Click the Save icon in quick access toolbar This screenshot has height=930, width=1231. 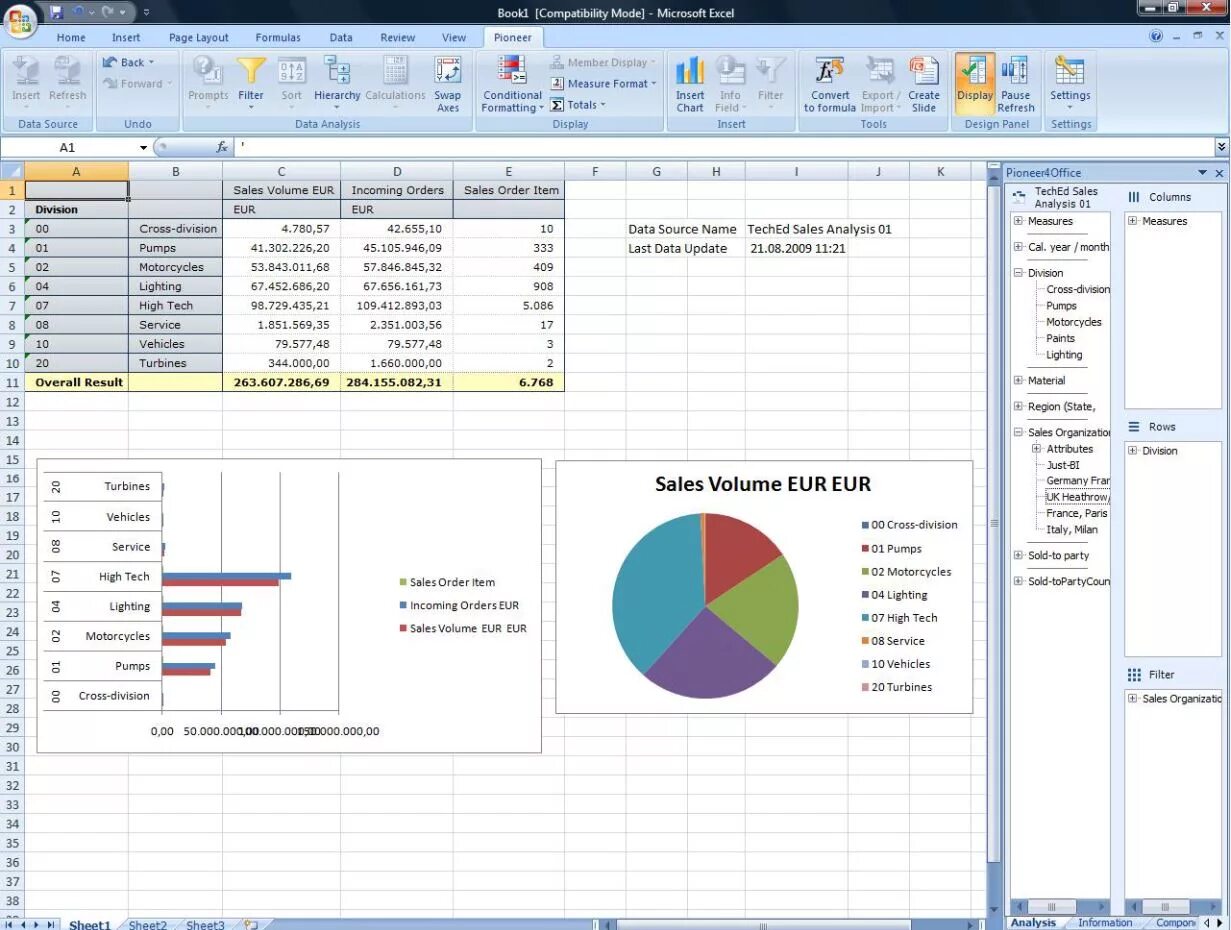56,12
